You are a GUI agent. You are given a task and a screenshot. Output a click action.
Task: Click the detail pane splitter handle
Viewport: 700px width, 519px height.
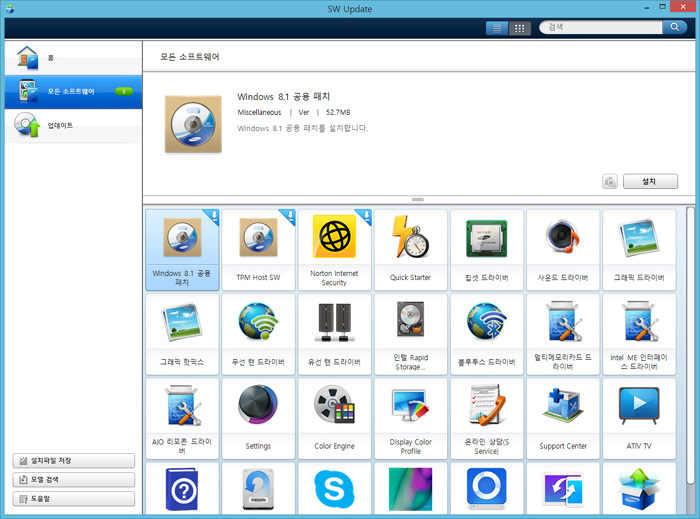pos(418,199)
